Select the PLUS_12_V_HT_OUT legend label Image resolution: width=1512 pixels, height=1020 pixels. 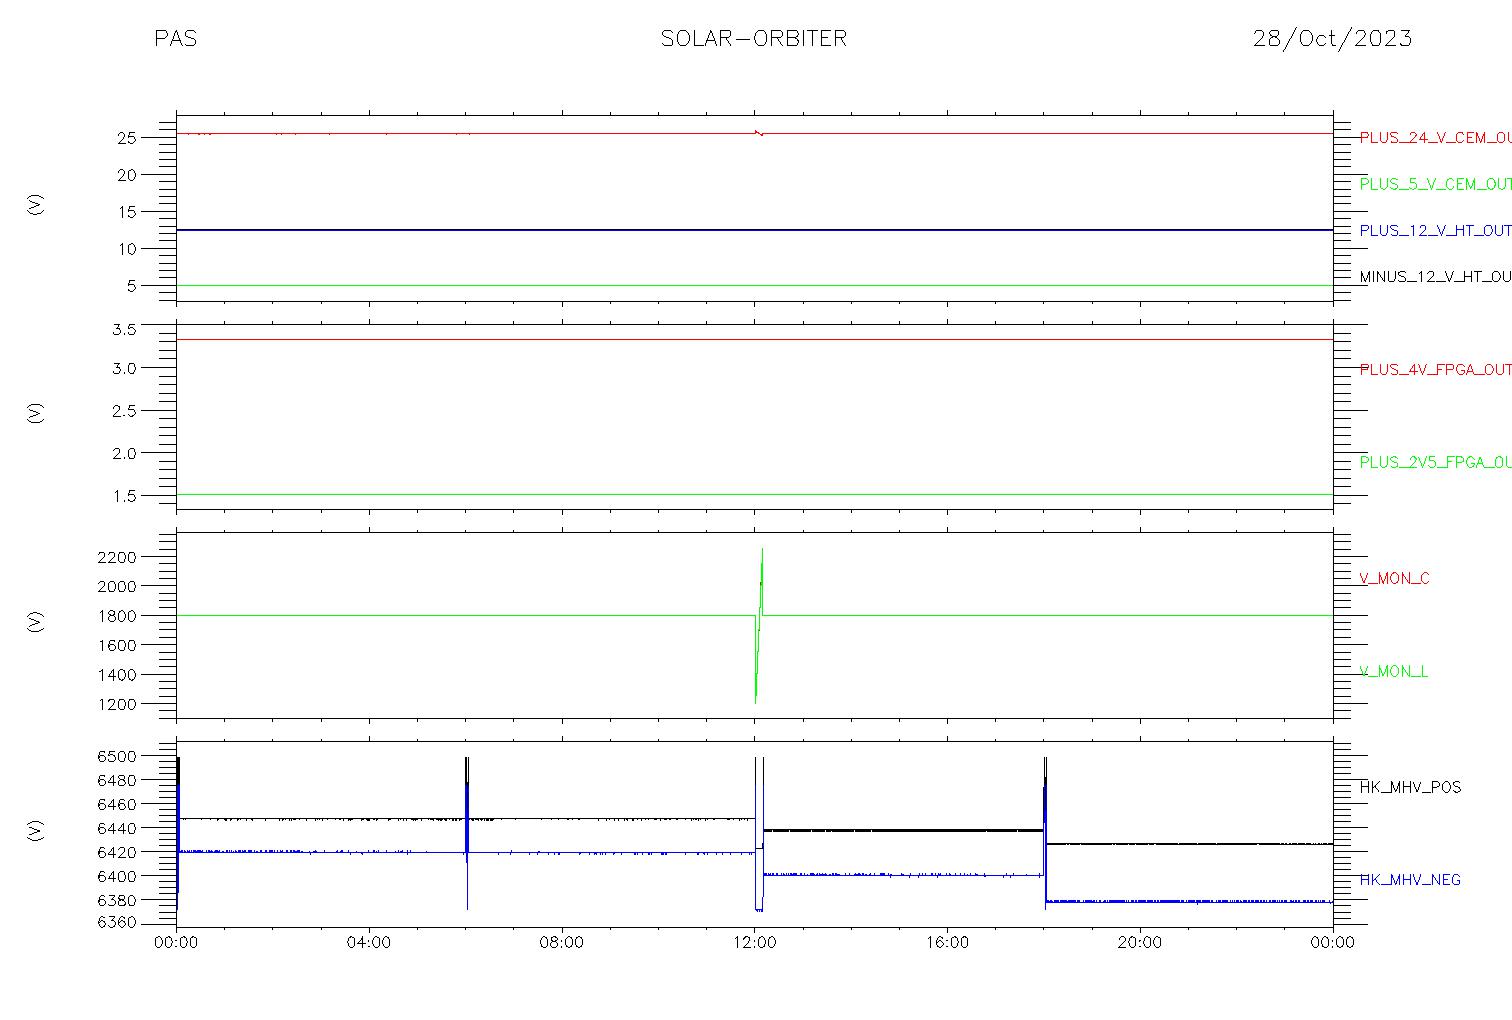(1435, 231)
